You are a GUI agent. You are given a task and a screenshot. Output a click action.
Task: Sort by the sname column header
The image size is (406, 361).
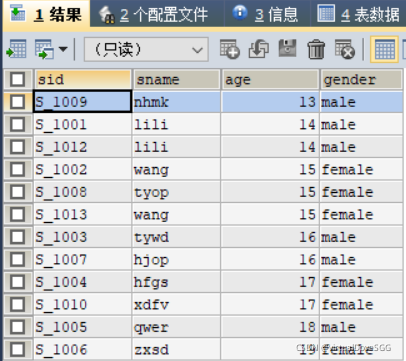(x=176, y=80)
